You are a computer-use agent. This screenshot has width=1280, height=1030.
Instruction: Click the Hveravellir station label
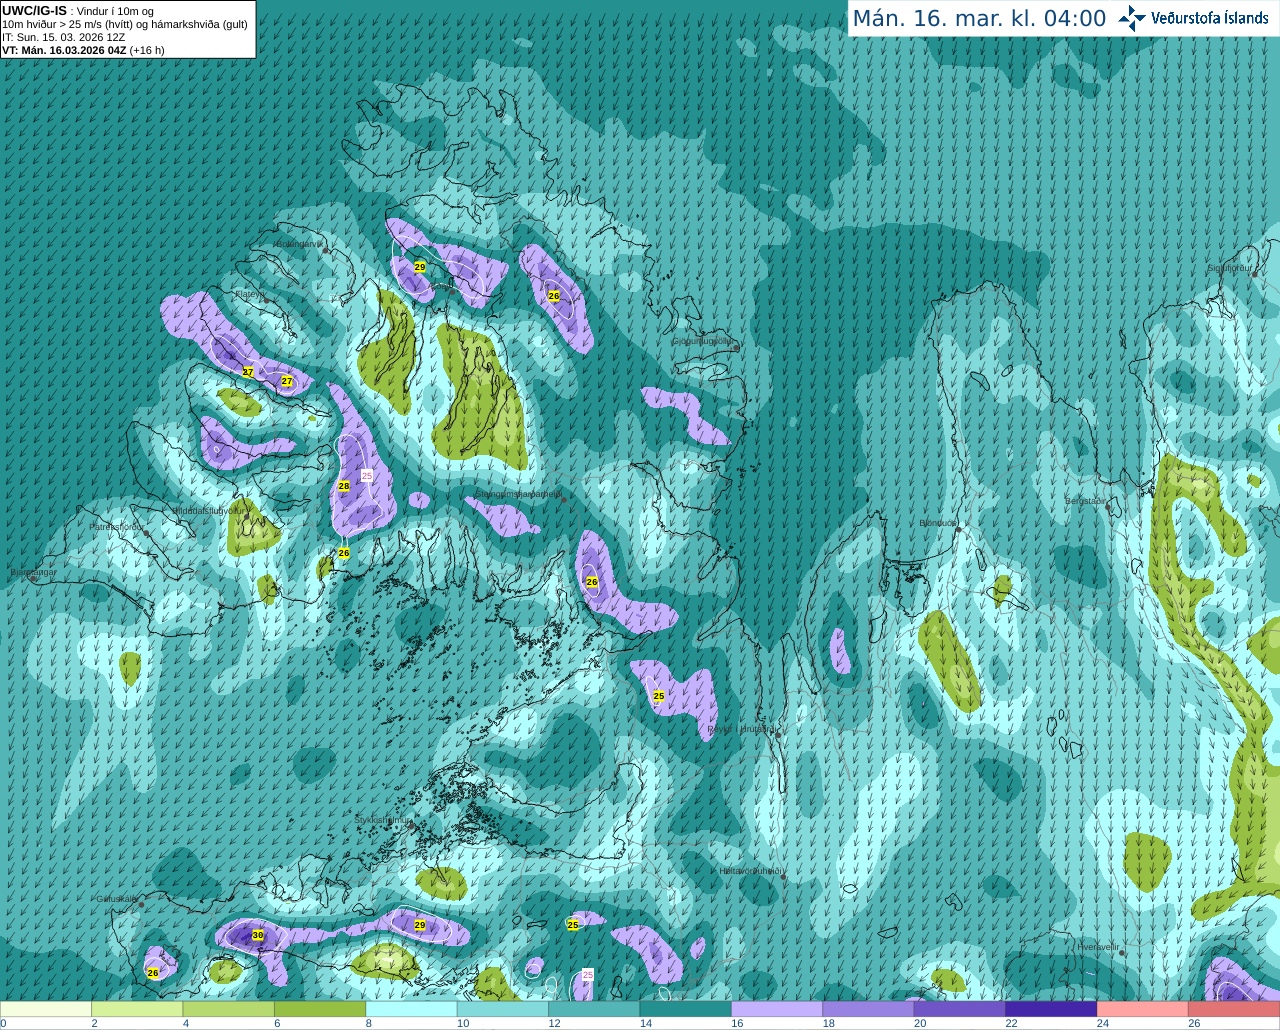pos(1098,946)
